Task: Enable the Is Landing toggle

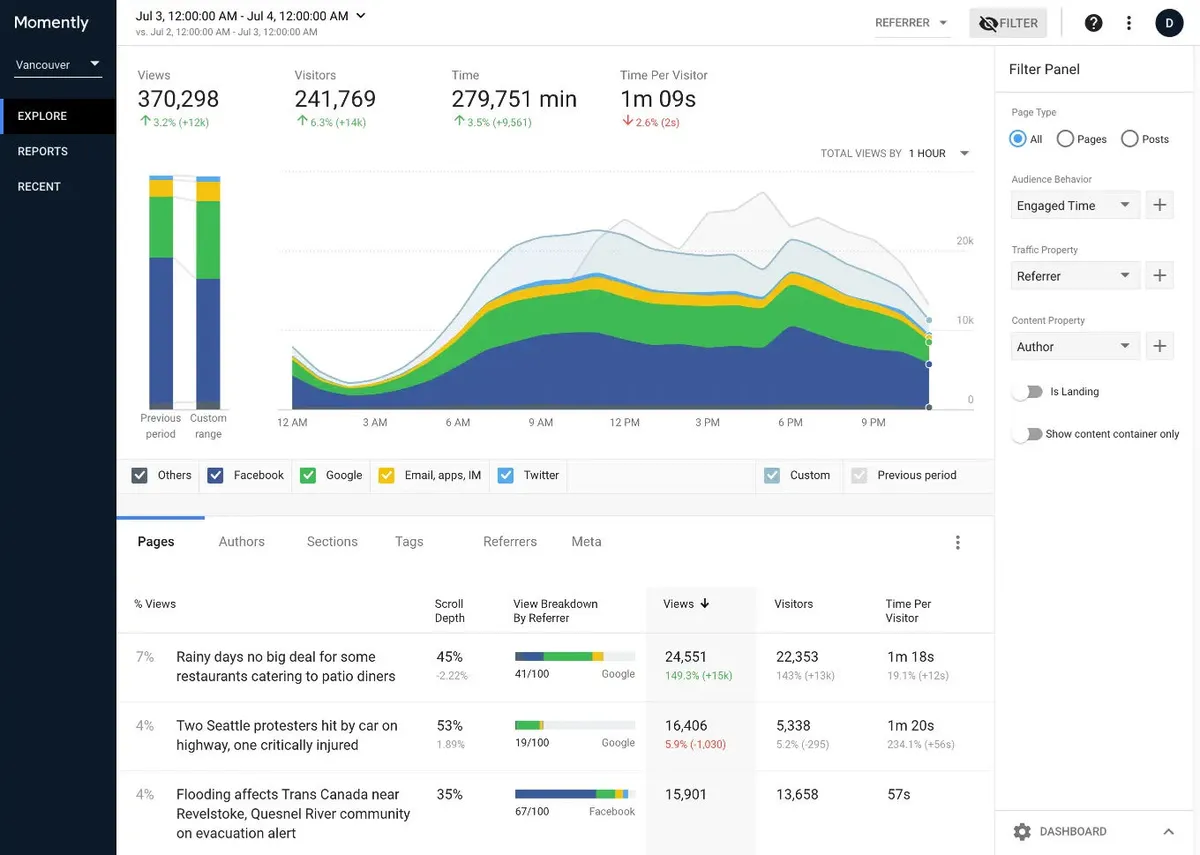Action: point(1027,392)
